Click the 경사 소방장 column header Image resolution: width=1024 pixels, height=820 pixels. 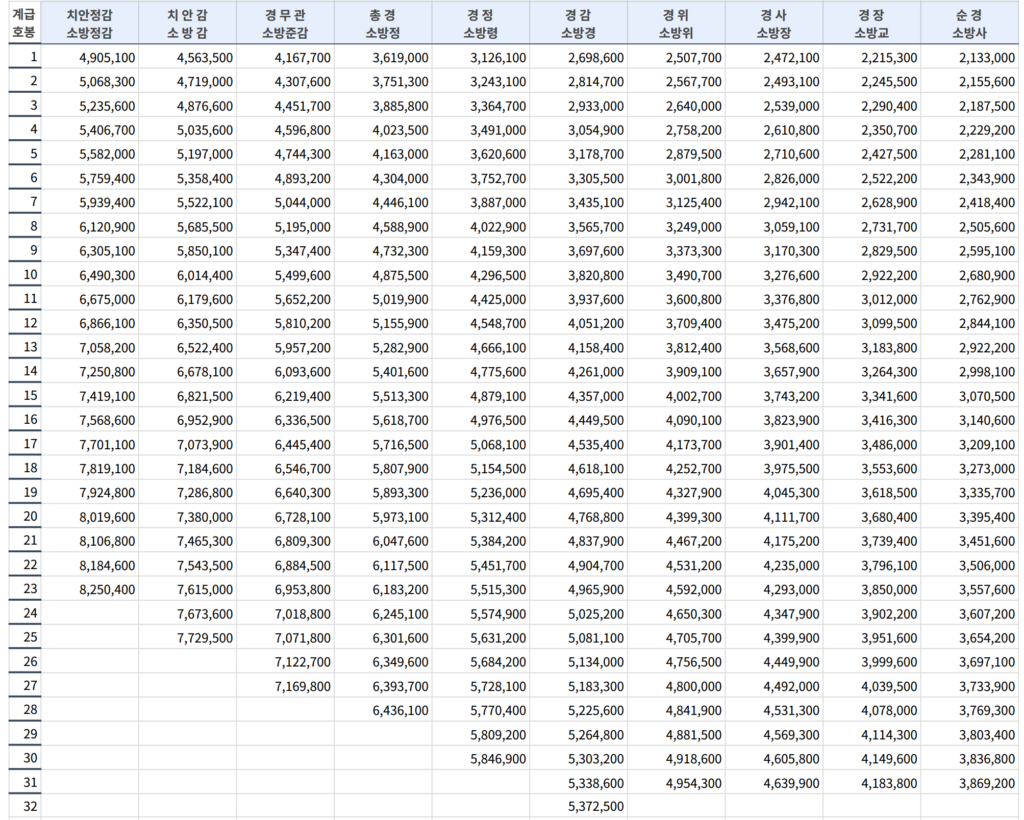coord(774,23)
